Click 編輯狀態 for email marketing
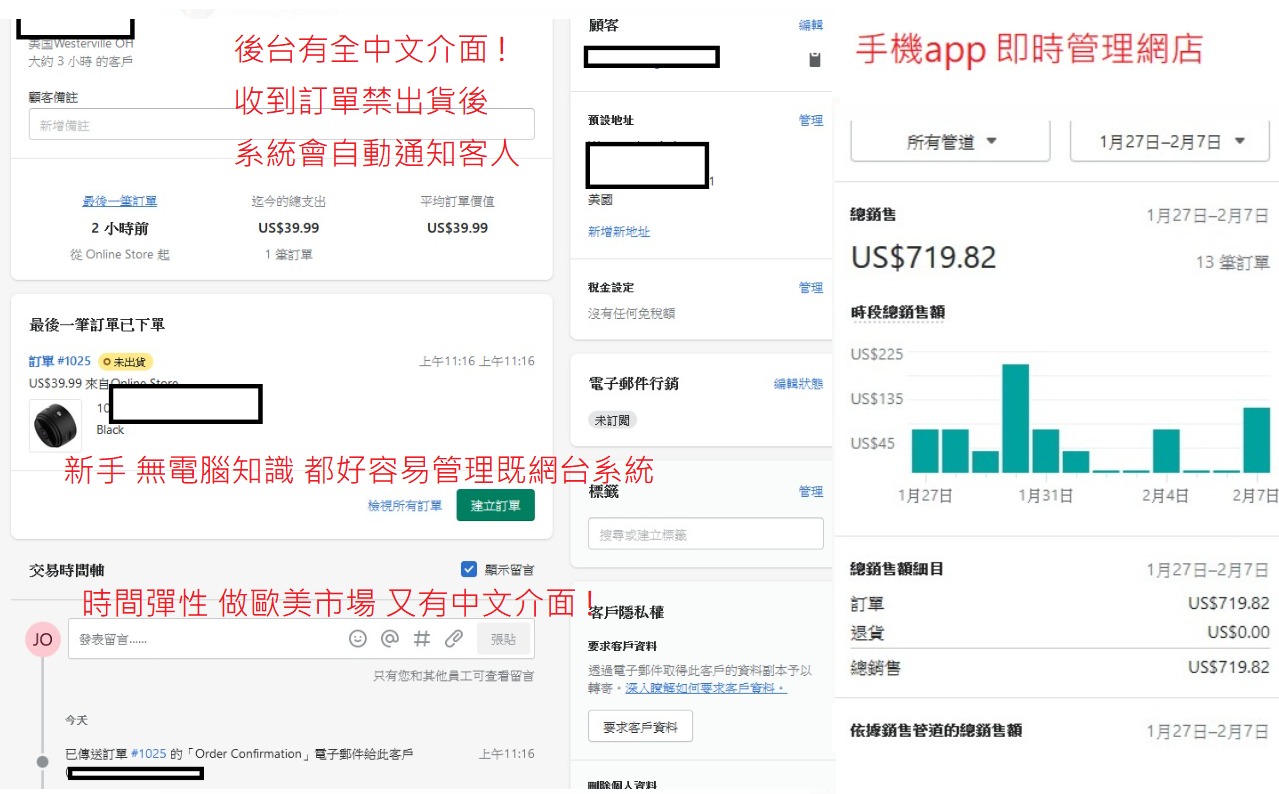1279x794 pixels. pyautogui.click(x=798, y=383)
